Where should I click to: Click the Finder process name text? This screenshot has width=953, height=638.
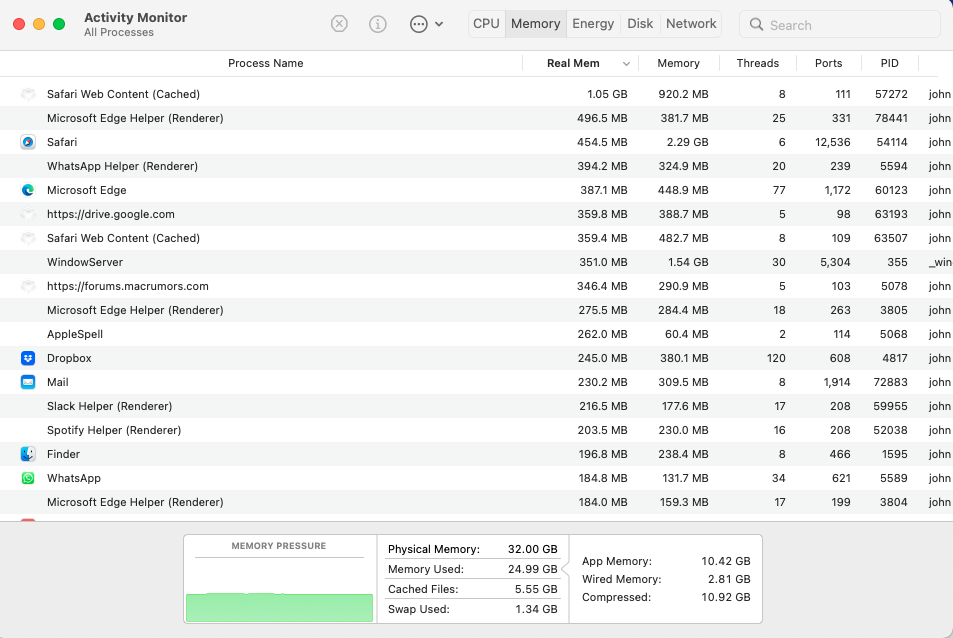[x=63, y=454]
